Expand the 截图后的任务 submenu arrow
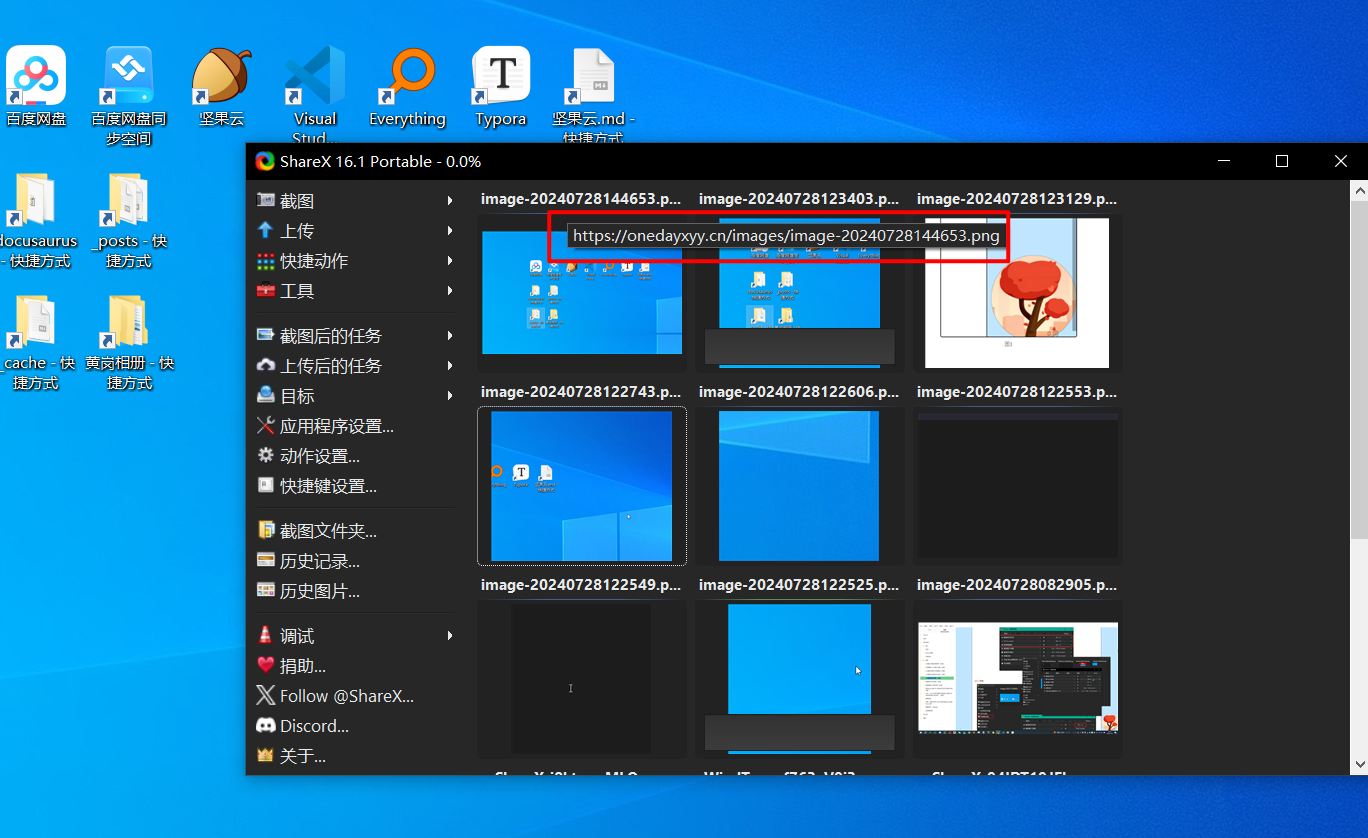 [451, 336]
